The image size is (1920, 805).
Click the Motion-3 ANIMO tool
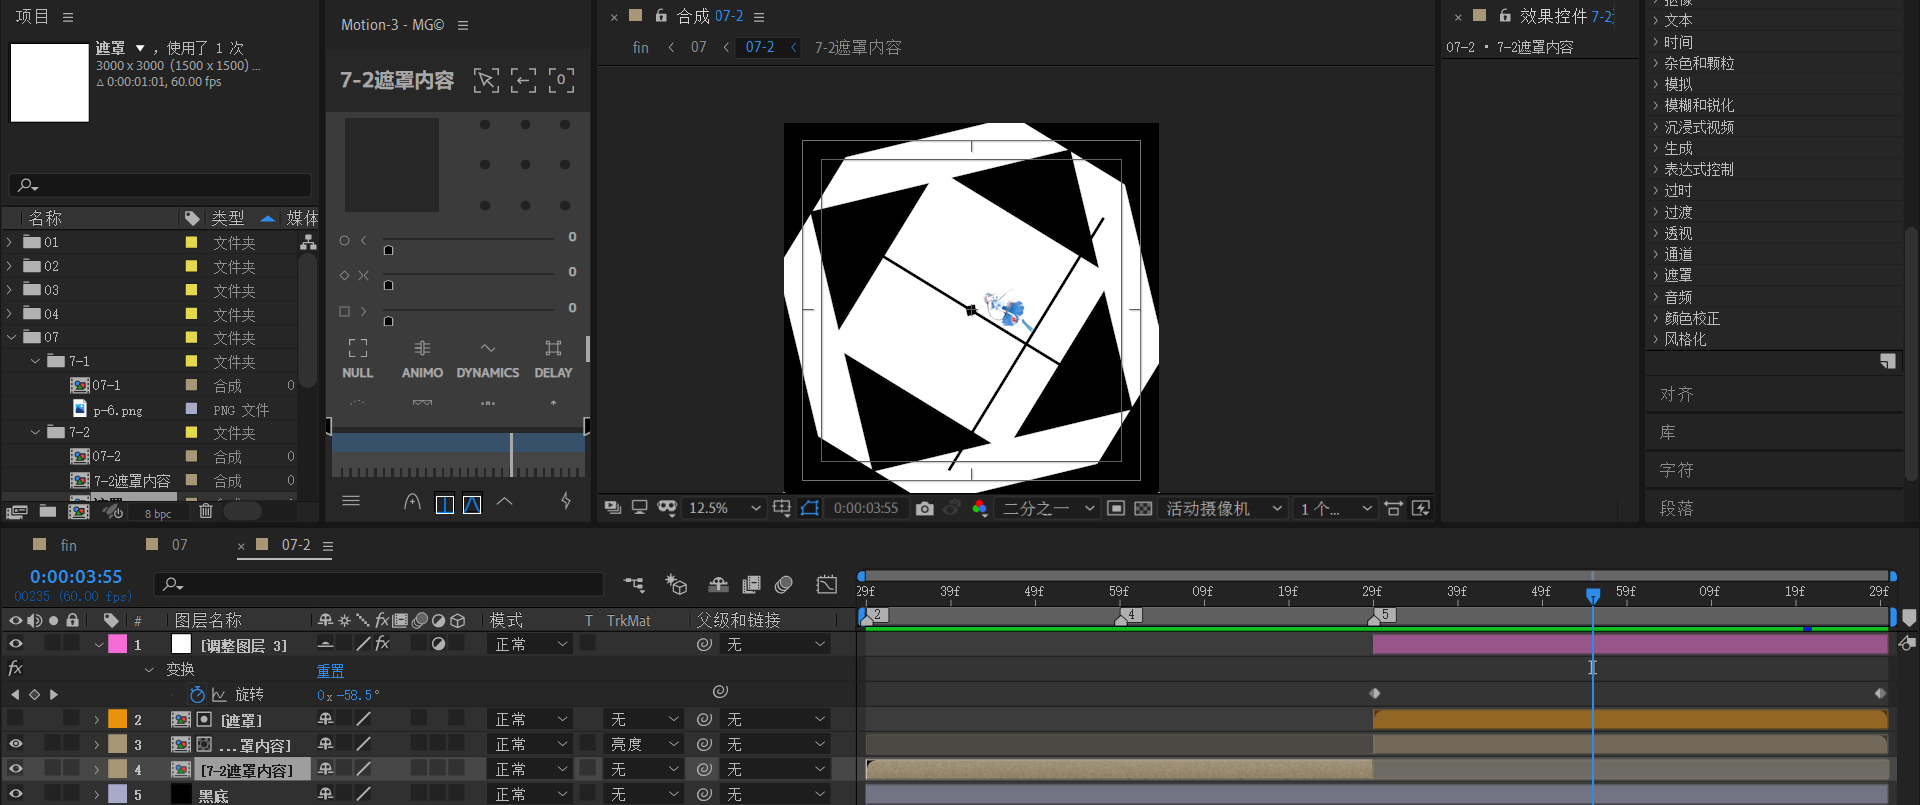[x=422, y=358]
